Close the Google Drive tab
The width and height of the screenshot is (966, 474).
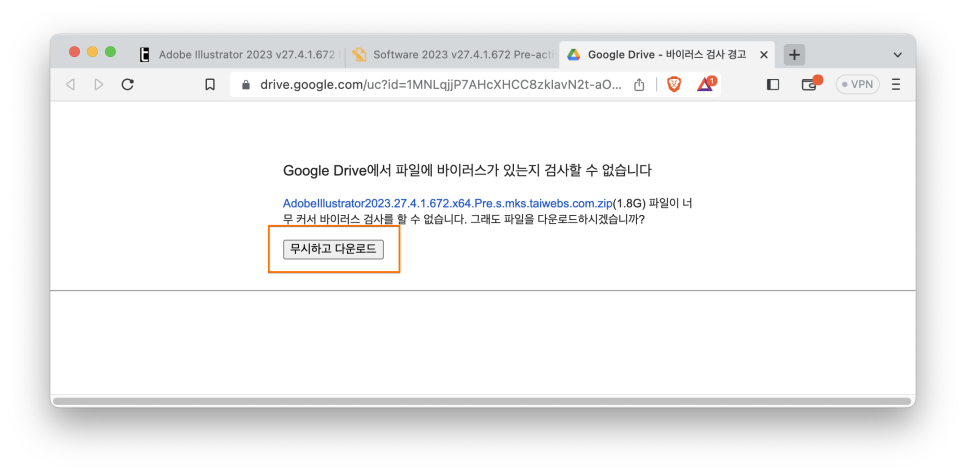764,55
